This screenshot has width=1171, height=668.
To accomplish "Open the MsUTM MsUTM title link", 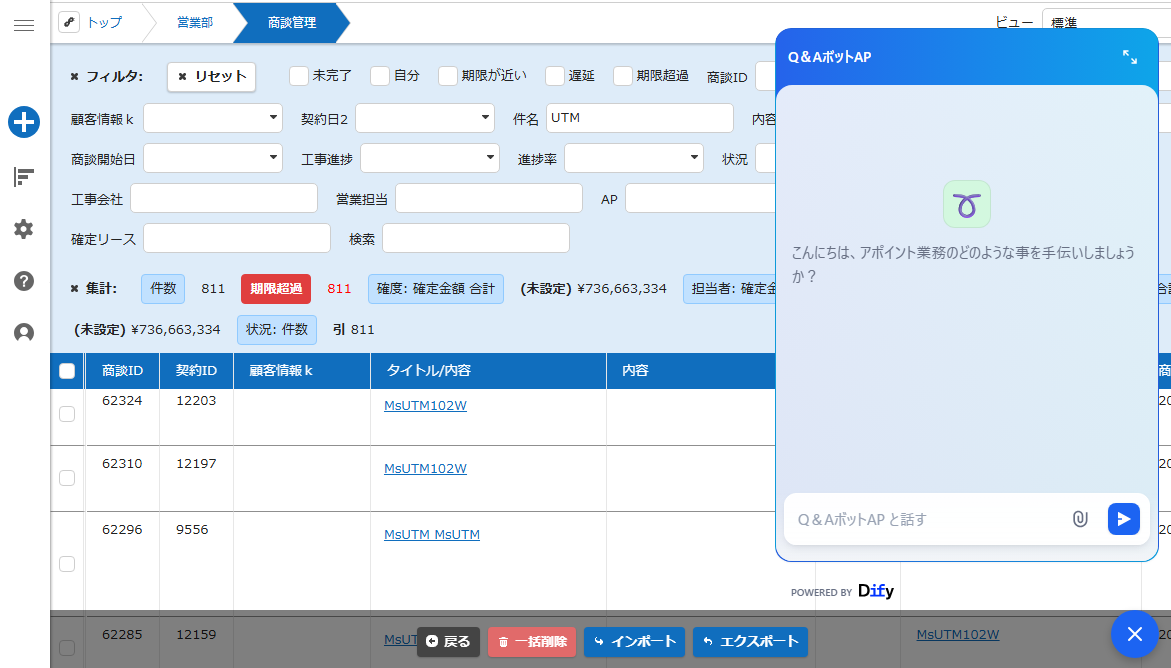I will coord(432,534).
